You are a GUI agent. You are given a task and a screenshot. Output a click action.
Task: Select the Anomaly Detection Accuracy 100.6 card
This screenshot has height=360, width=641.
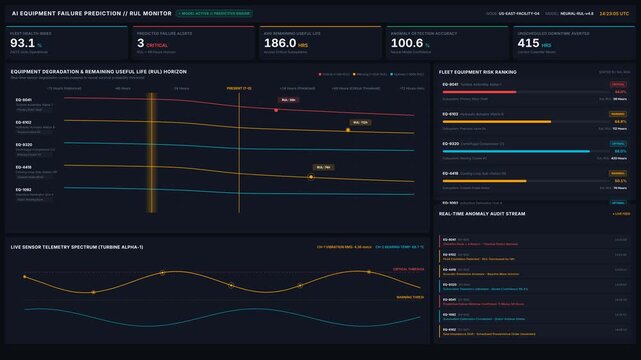pos(447,43)
